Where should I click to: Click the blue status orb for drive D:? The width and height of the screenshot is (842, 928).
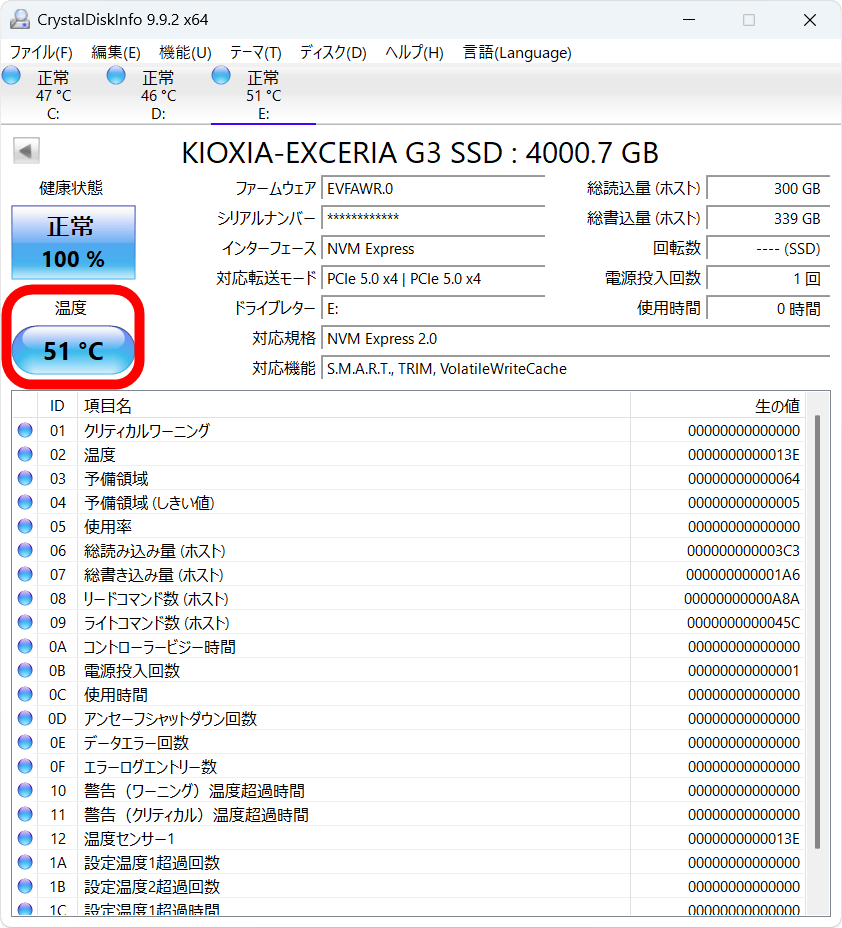[116, 76]
